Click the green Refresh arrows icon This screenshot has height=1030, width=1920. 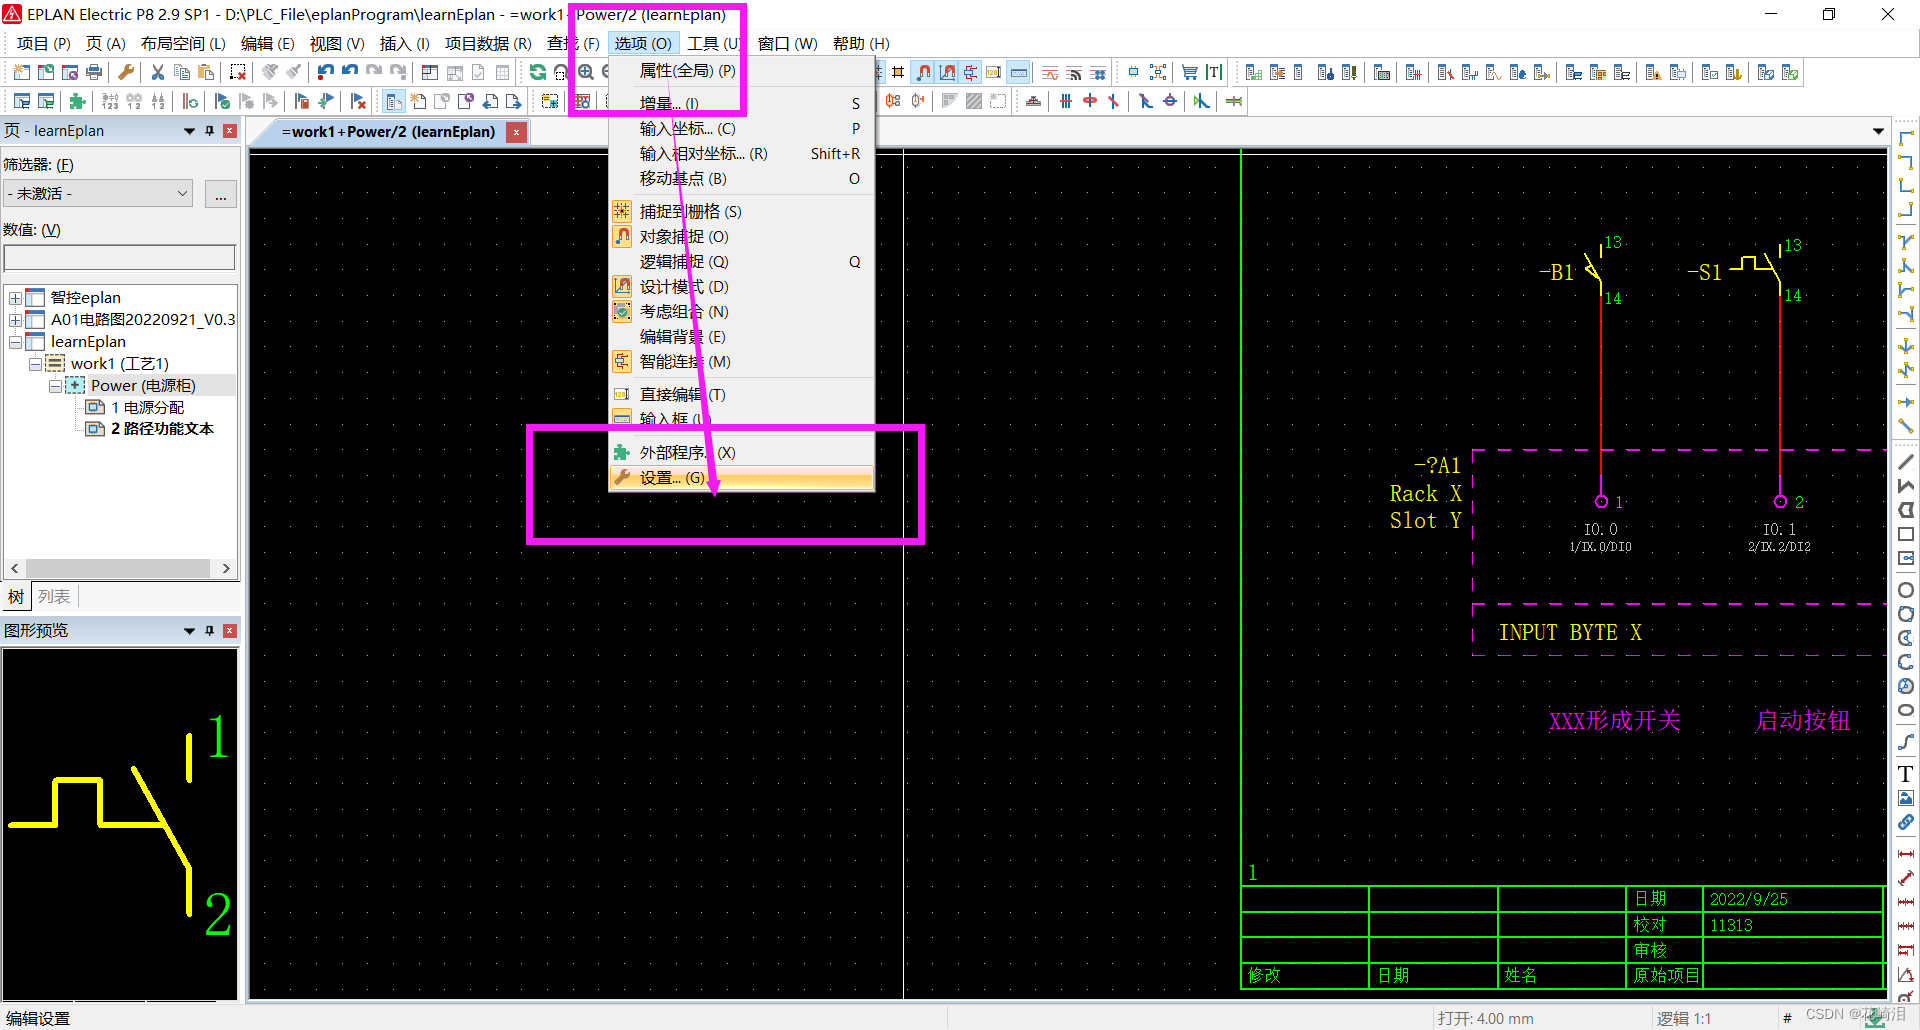[538, 72]
